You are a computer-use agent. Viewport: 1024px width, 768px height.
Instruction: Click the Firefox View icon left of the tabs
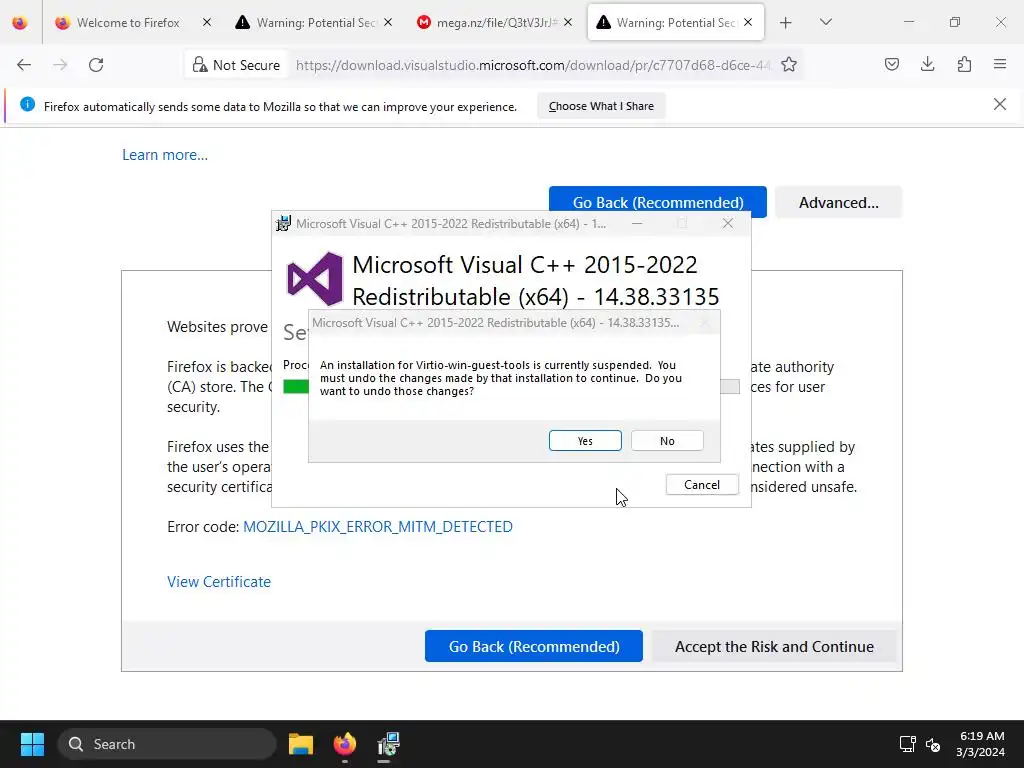[x=20, y=22]
